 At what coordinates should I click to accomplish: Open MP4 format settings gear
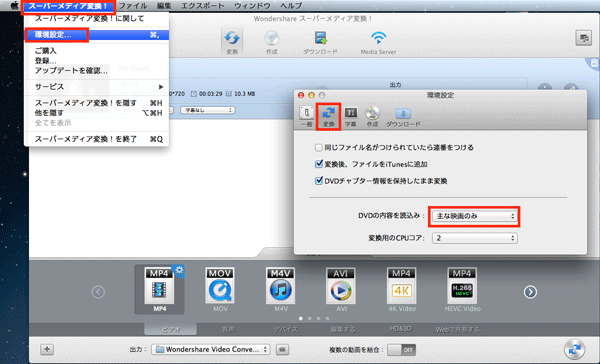pyautogui.click(x=179, y=271)
